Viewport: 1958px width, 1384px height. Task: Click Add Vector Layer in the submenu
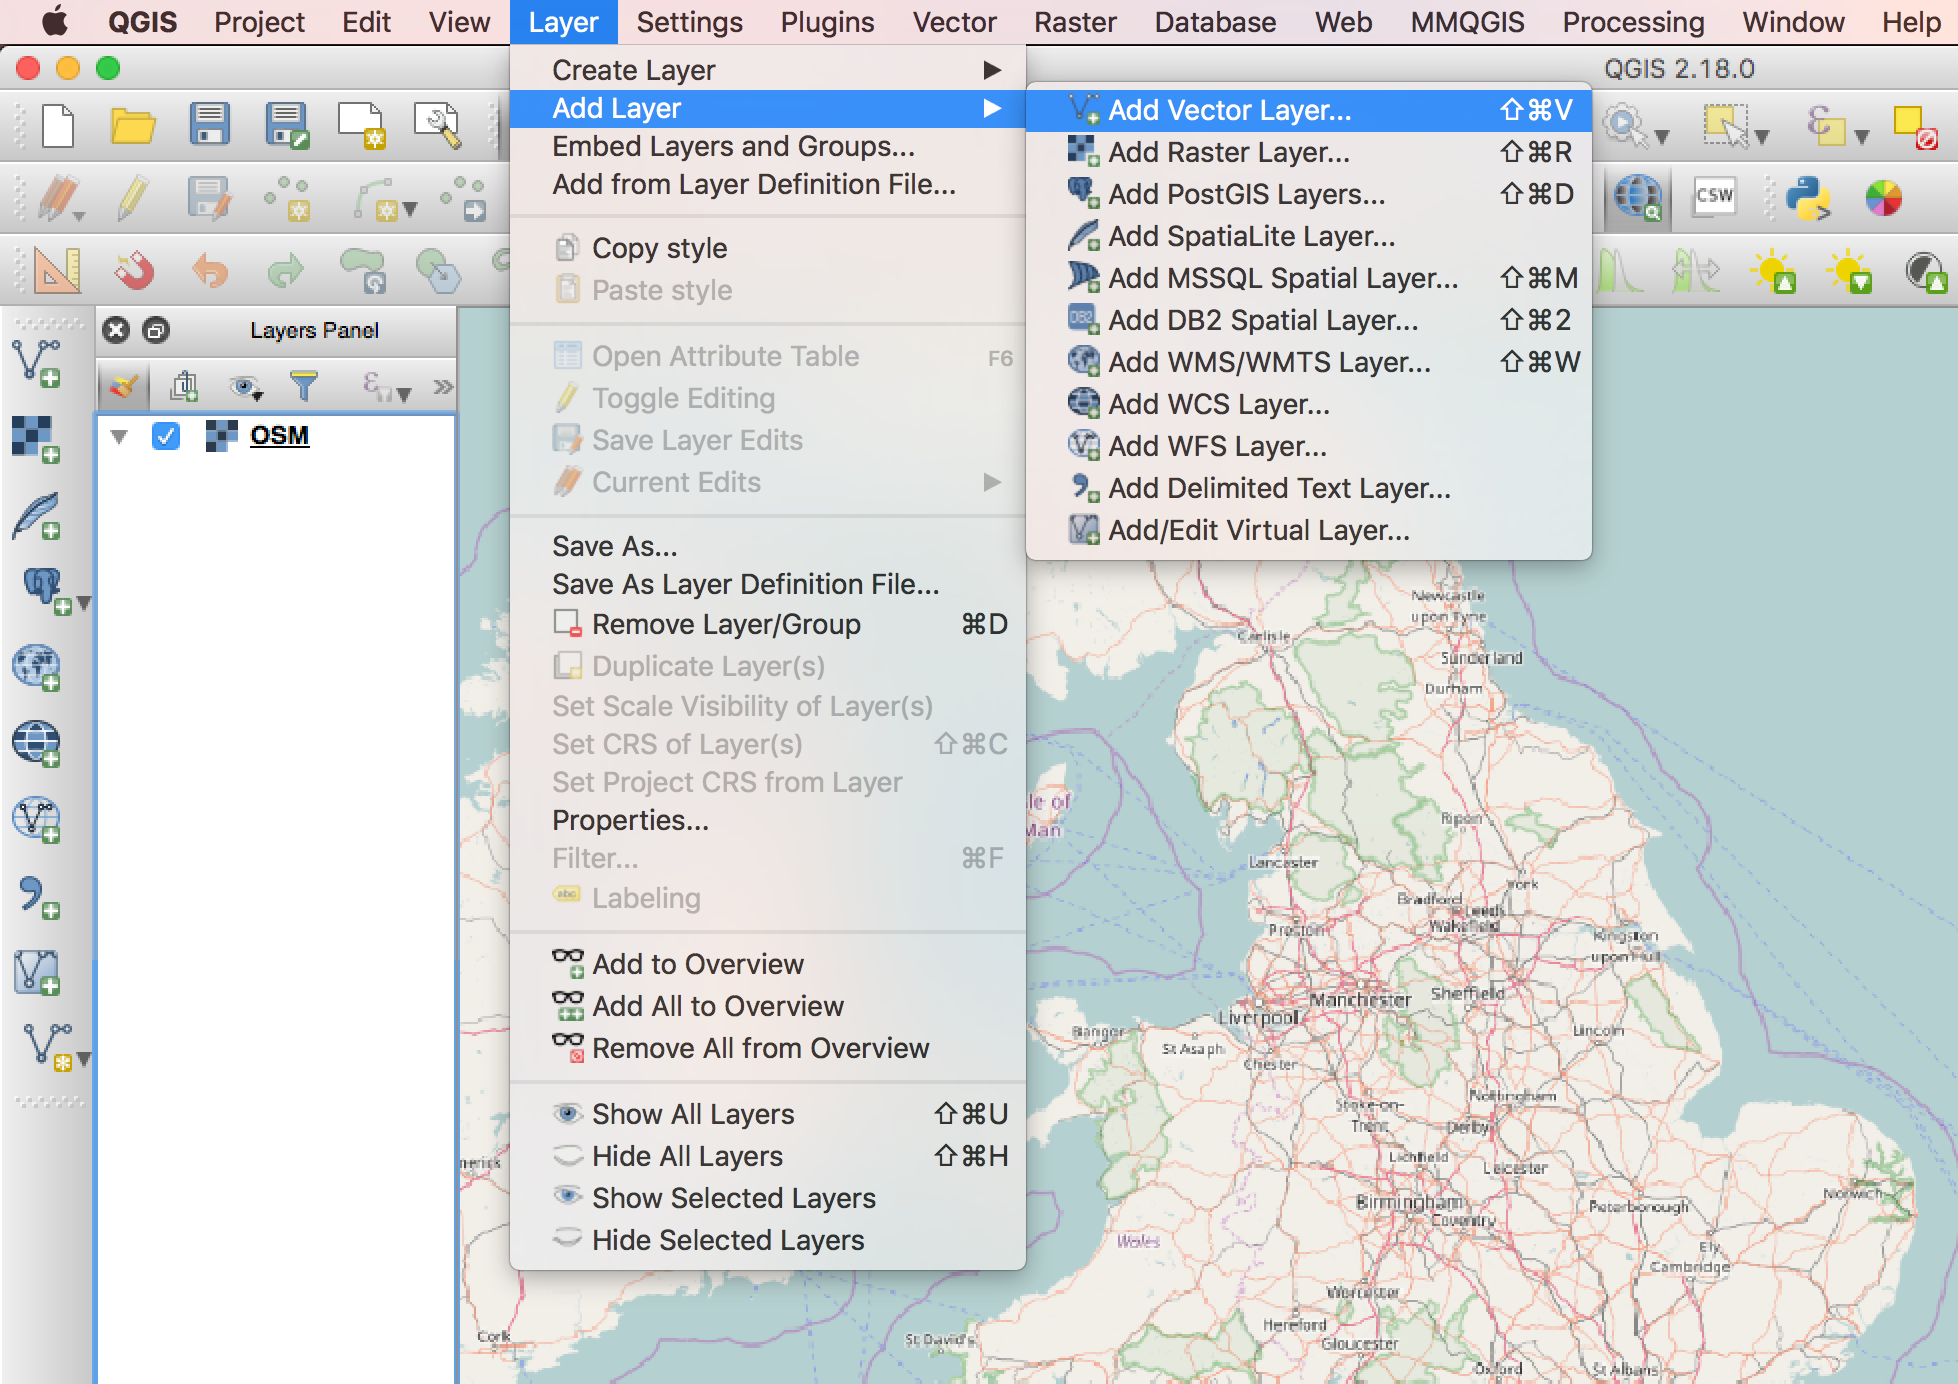1232,111
